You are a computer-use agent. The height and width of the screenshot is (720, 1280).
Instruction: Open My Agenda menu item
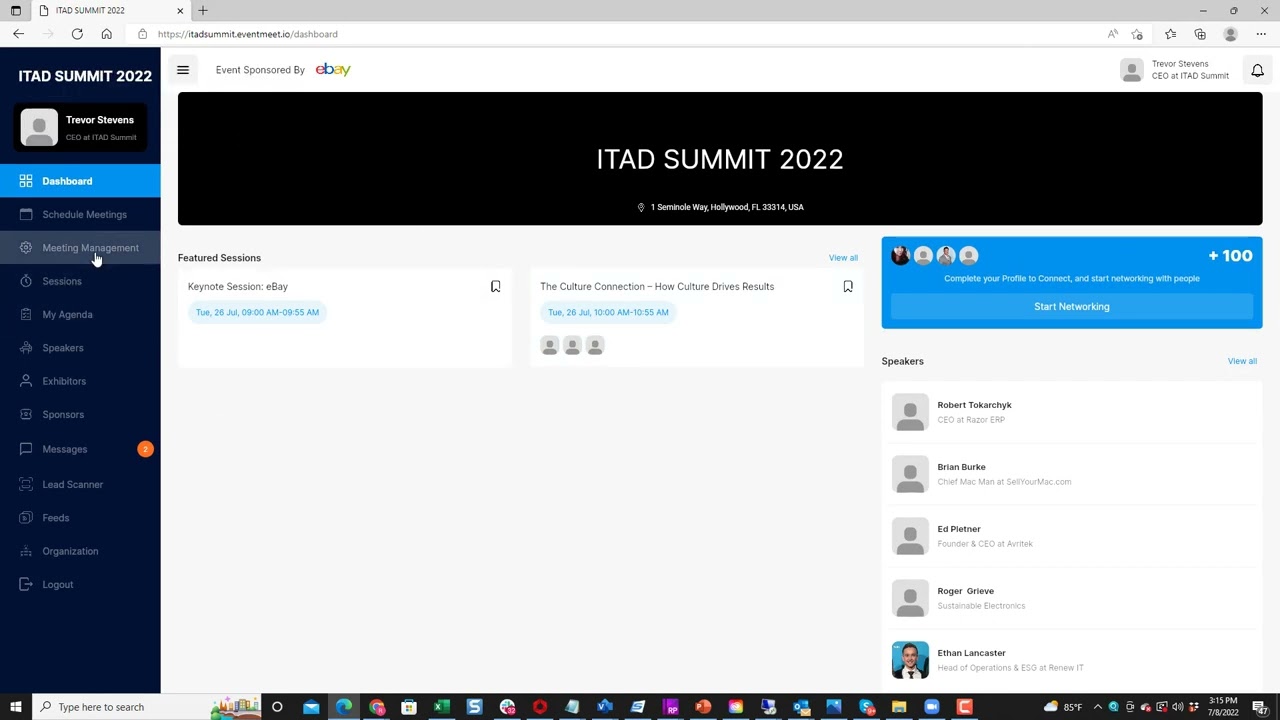[x=80, y=314]
